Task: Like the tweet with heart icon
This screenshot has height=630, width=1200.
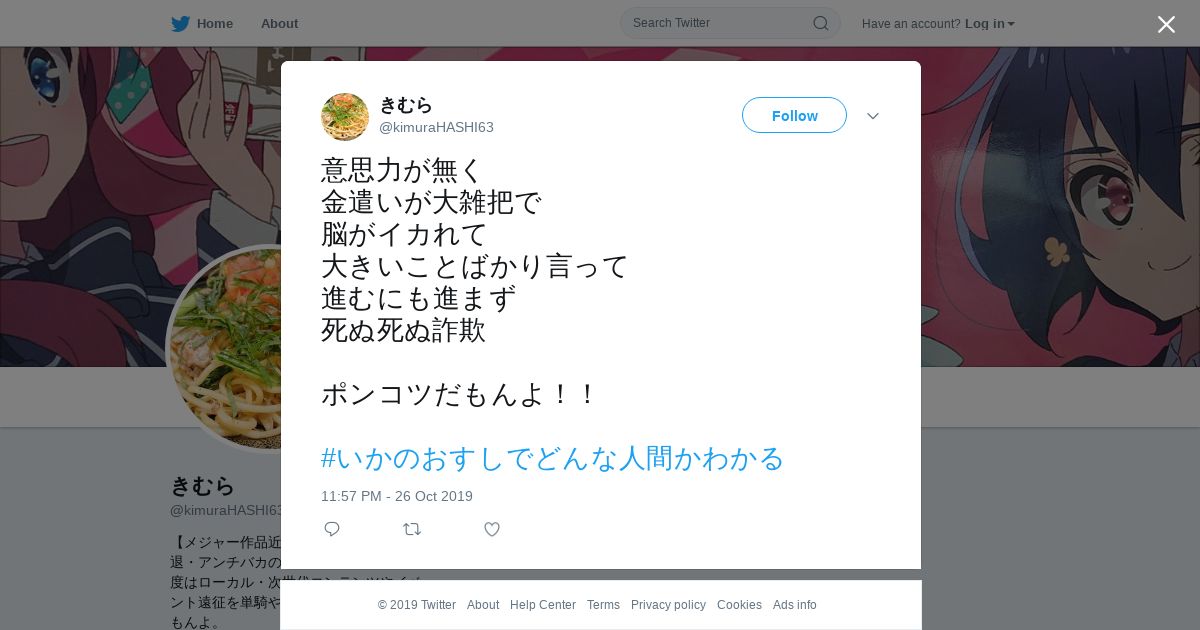Action: click(x=492, y=529)
